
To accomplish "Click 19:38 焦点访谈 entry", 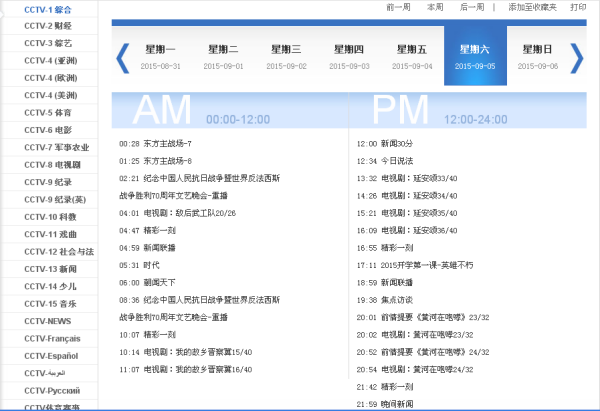I will click(x=385, y=300).
